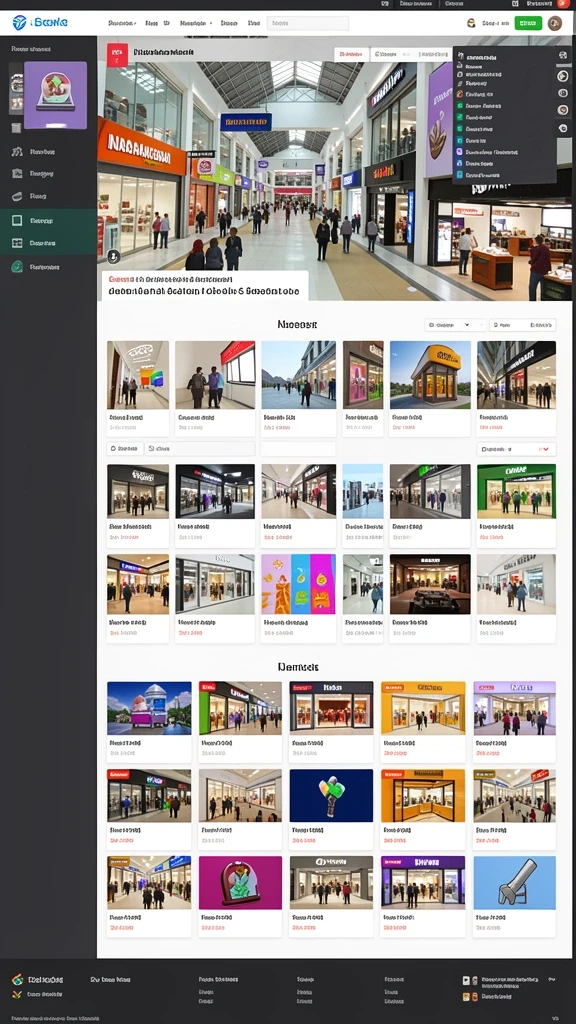Open the first nav menu with dropdown arrow
This screenshot has width=576, height=1024.
(x=122, y=23)
